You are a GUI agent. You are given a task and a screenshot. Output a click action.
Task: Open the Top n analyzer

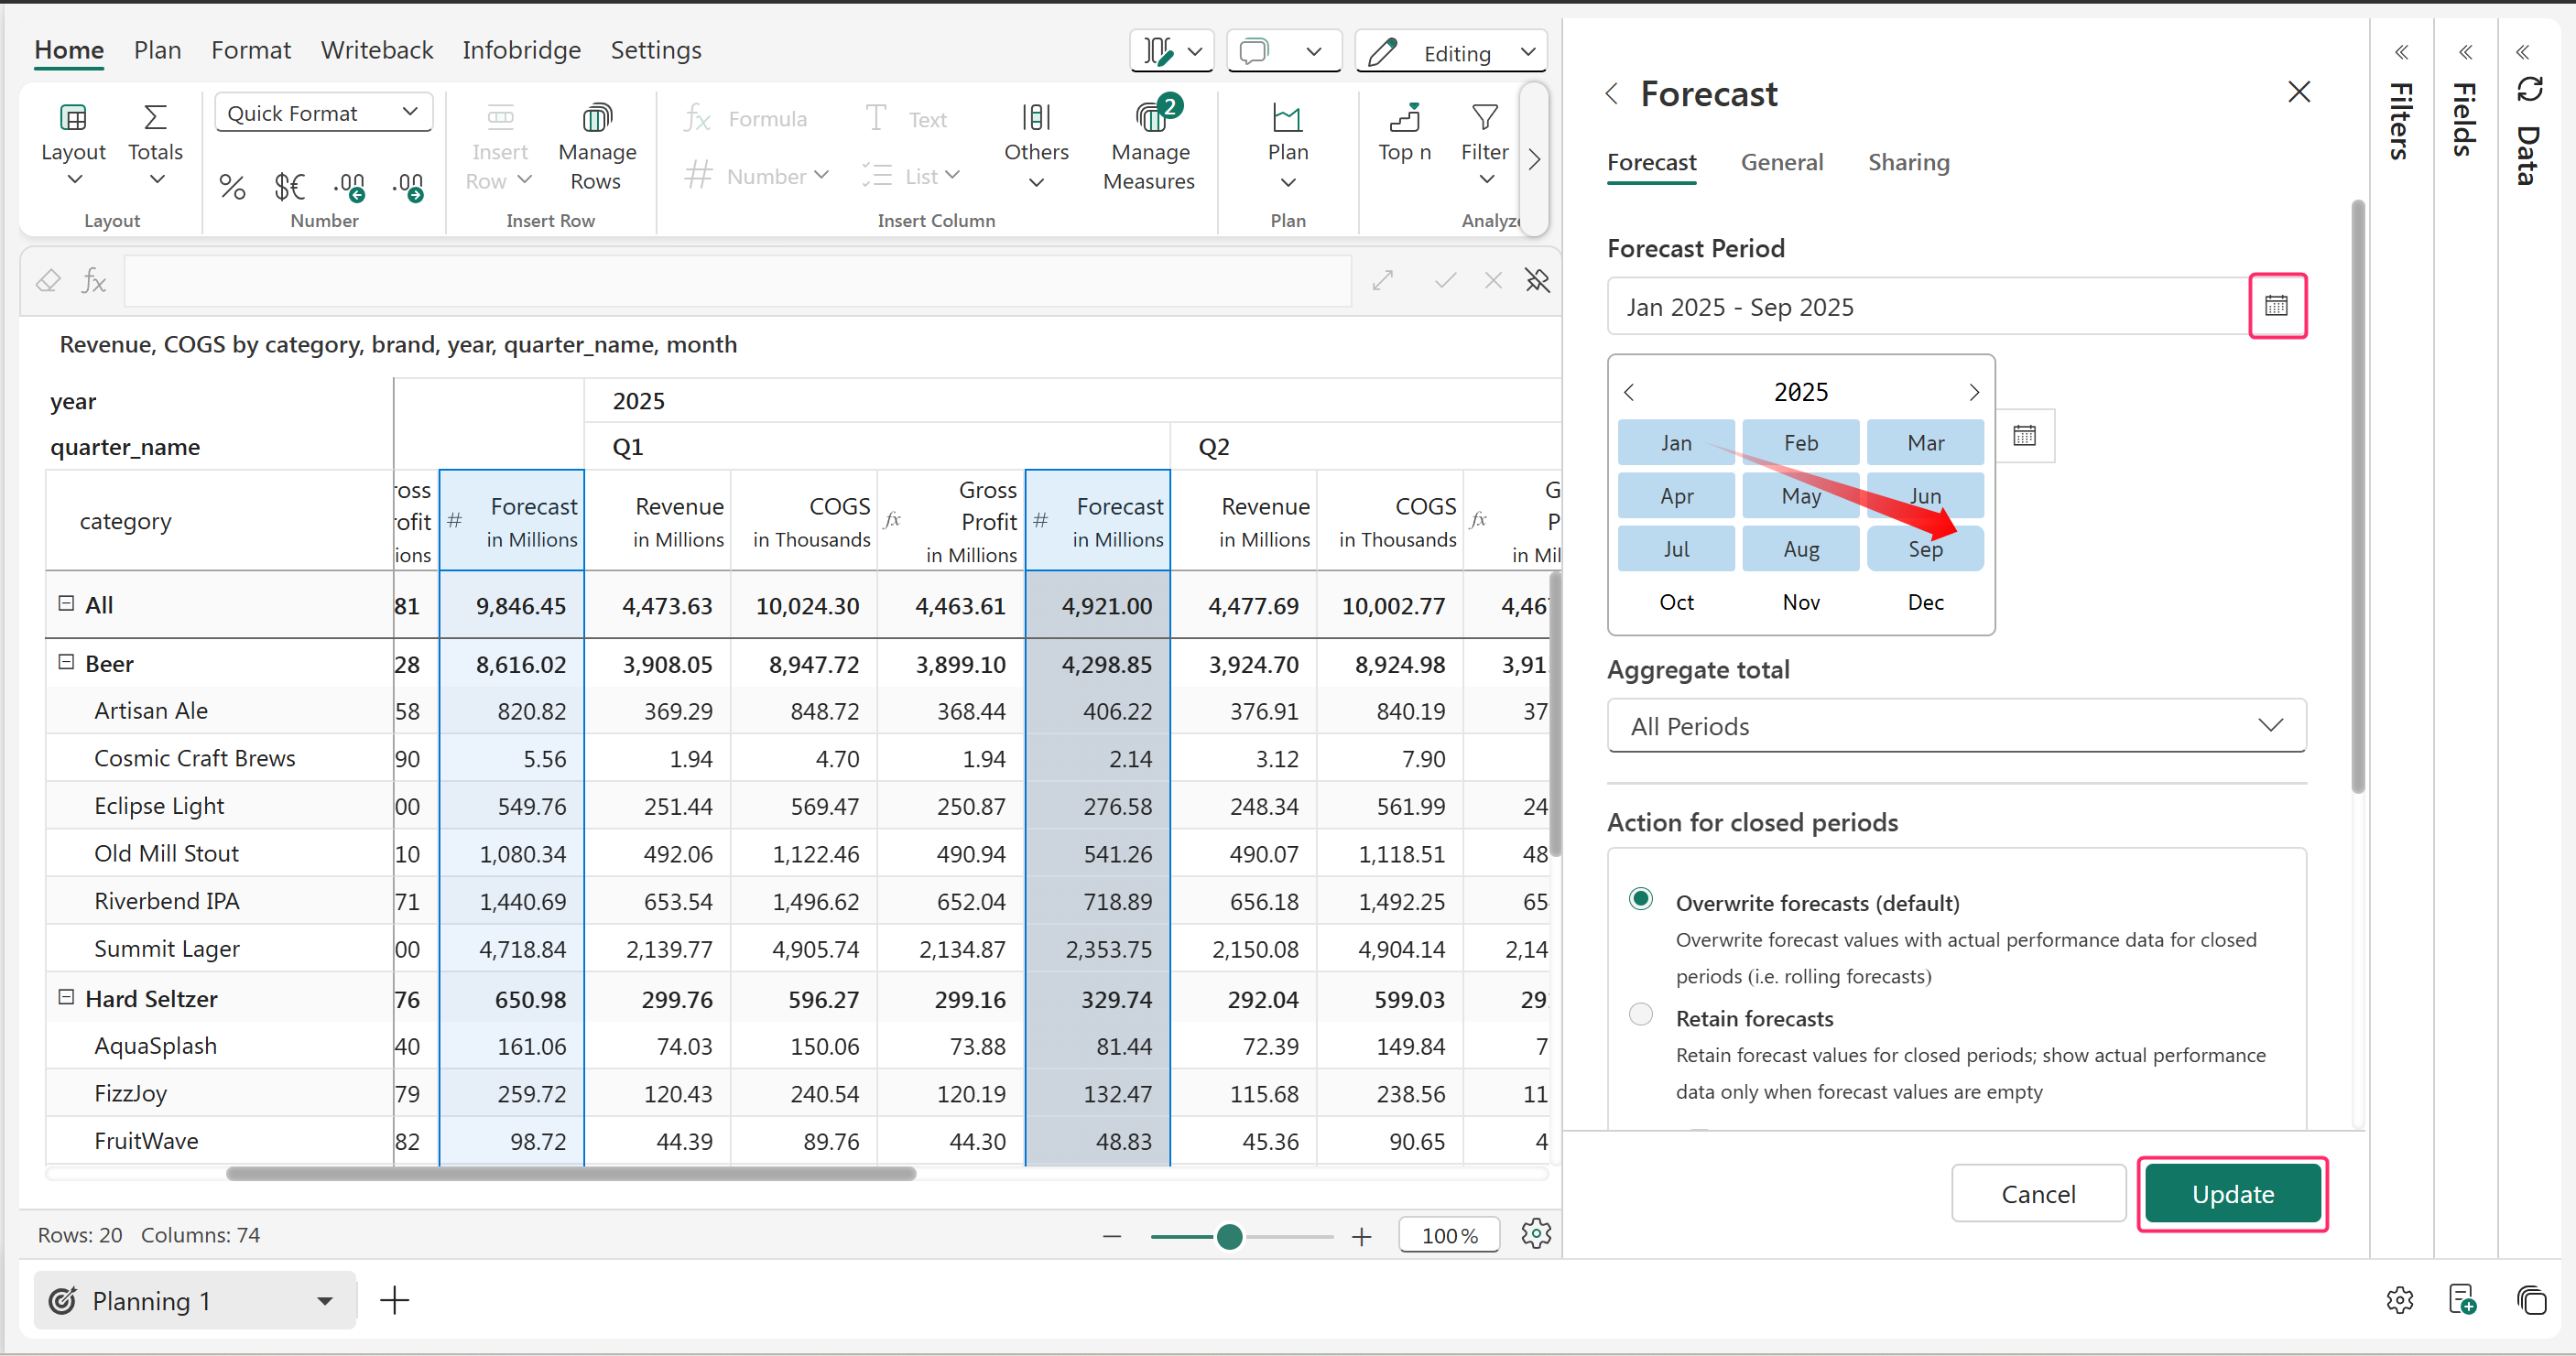(1404, 119)
